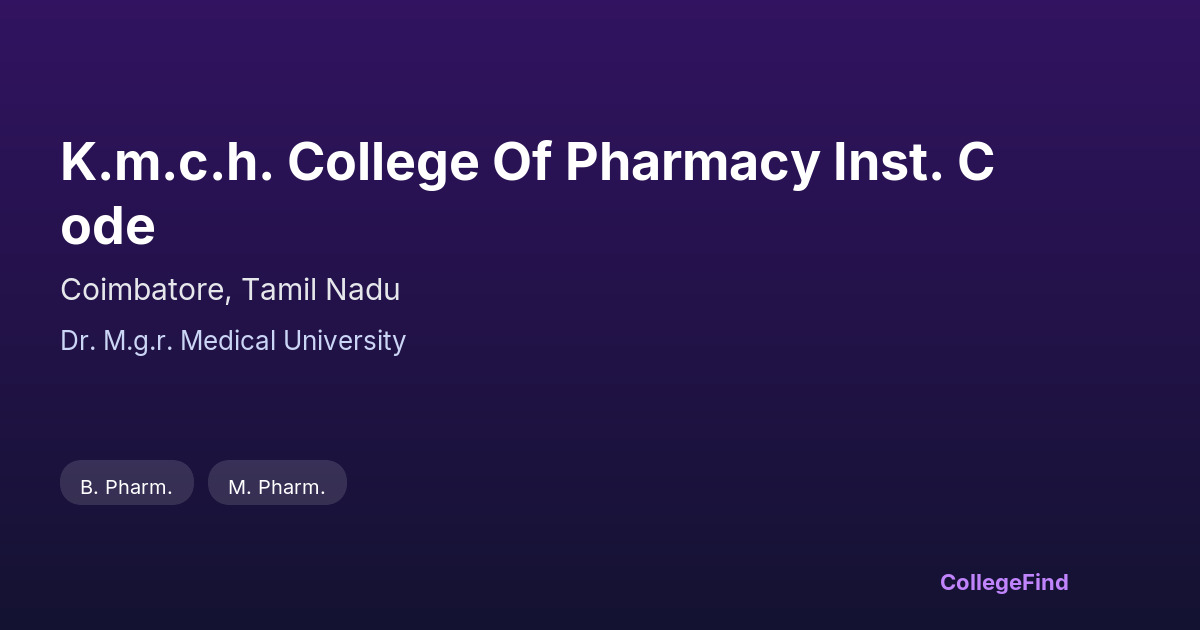
Task: Select the B. Pharm. course tag
Action: click(127, 487)
